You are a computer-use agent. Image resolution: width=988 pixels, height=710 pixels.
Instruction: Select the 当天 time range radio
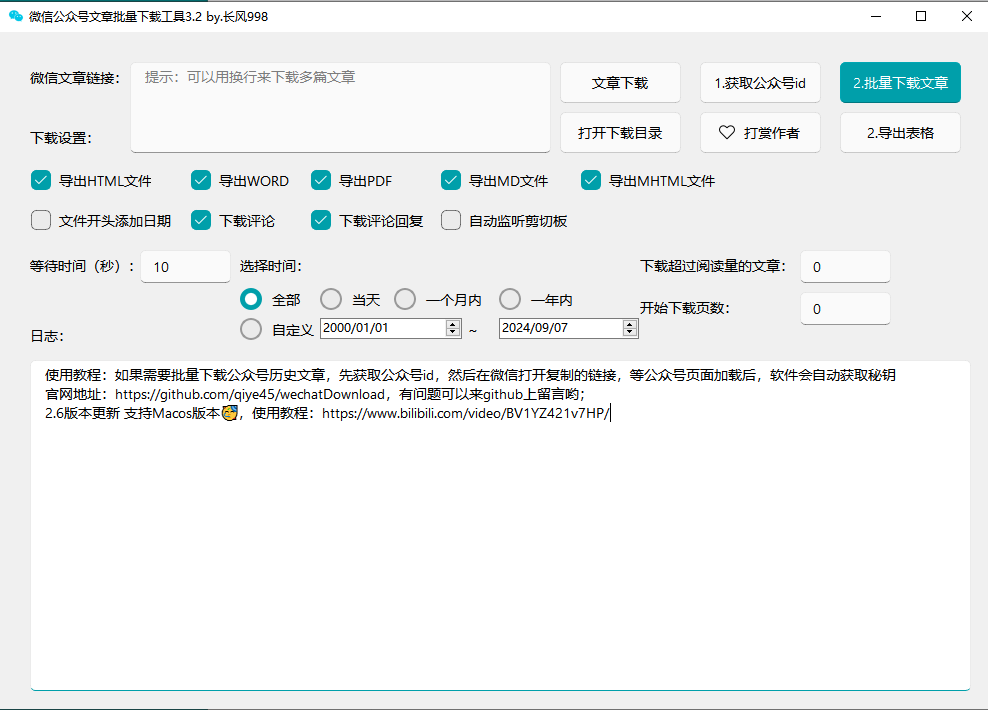pos(331,298)
